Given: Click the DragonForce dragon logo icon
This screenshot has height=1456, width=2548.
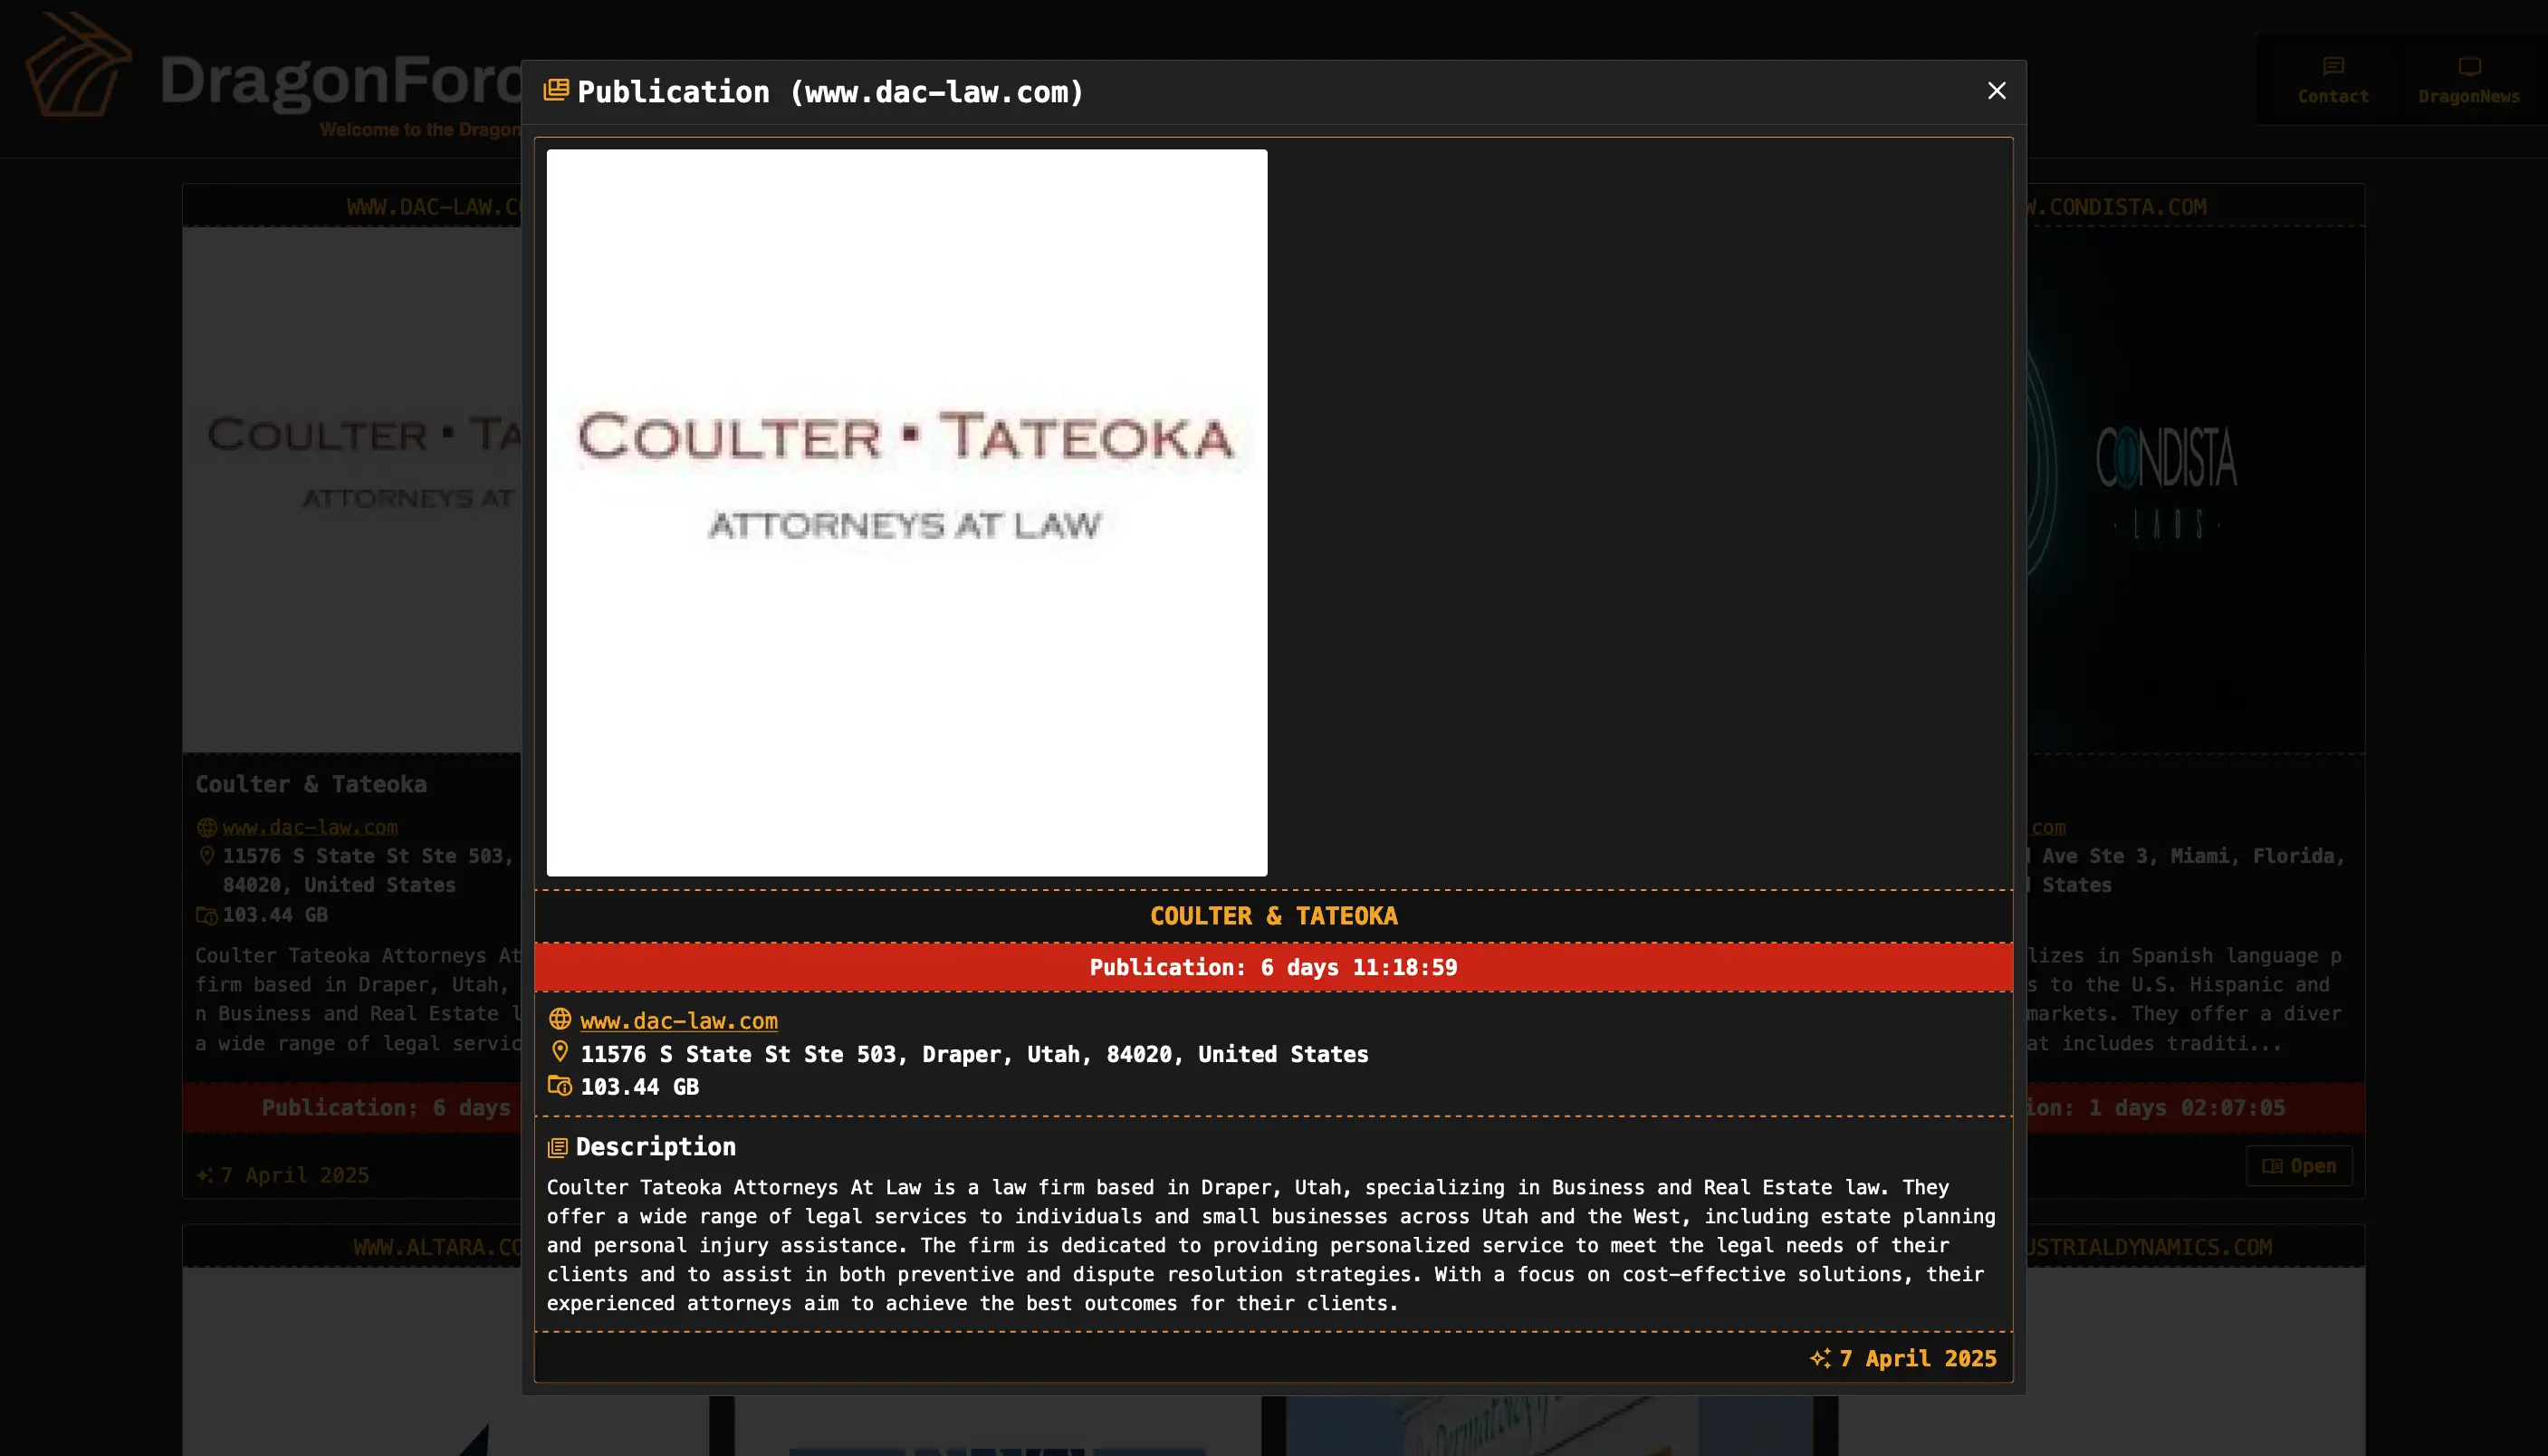Looking at the screenshot, I should [78, 66].
